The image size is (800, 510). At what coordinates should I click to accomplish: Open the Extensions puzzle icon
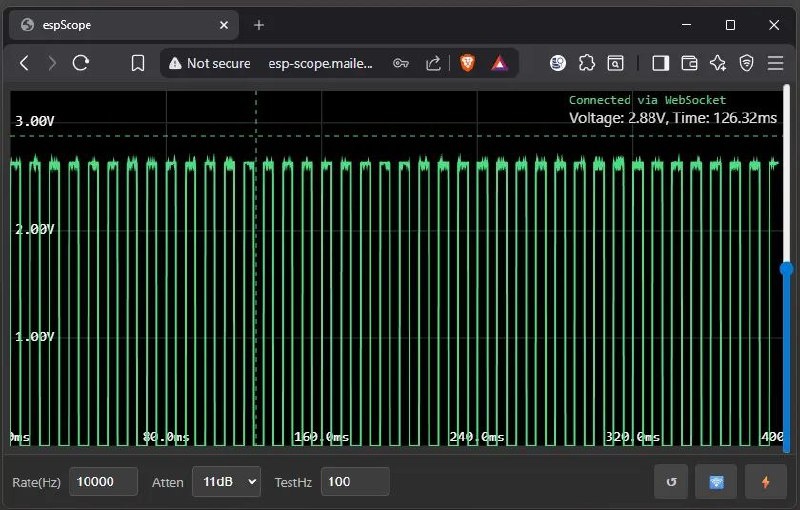pos(587,63)
